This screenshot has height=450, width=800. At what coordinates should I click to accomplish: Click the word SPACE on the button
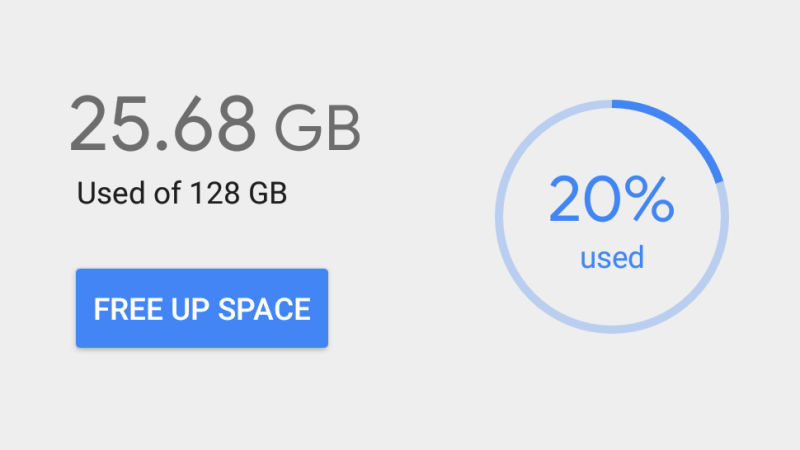point(264,309)
